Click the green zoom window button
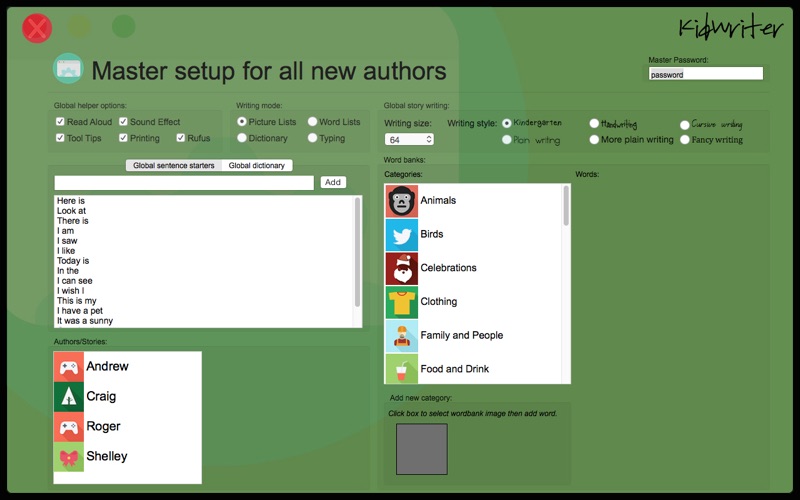 tap(123, 26)
